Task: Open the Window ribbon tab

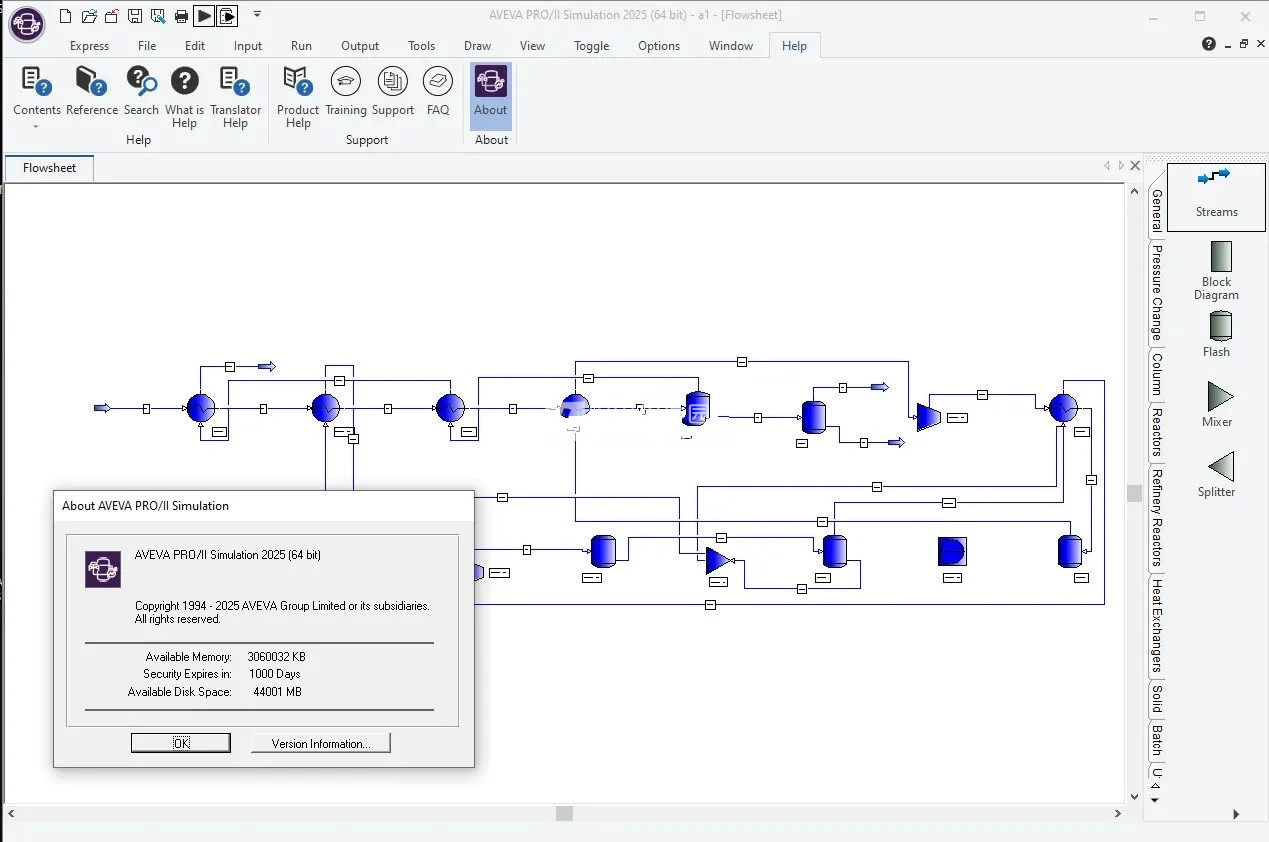Action: pos(731,46)
